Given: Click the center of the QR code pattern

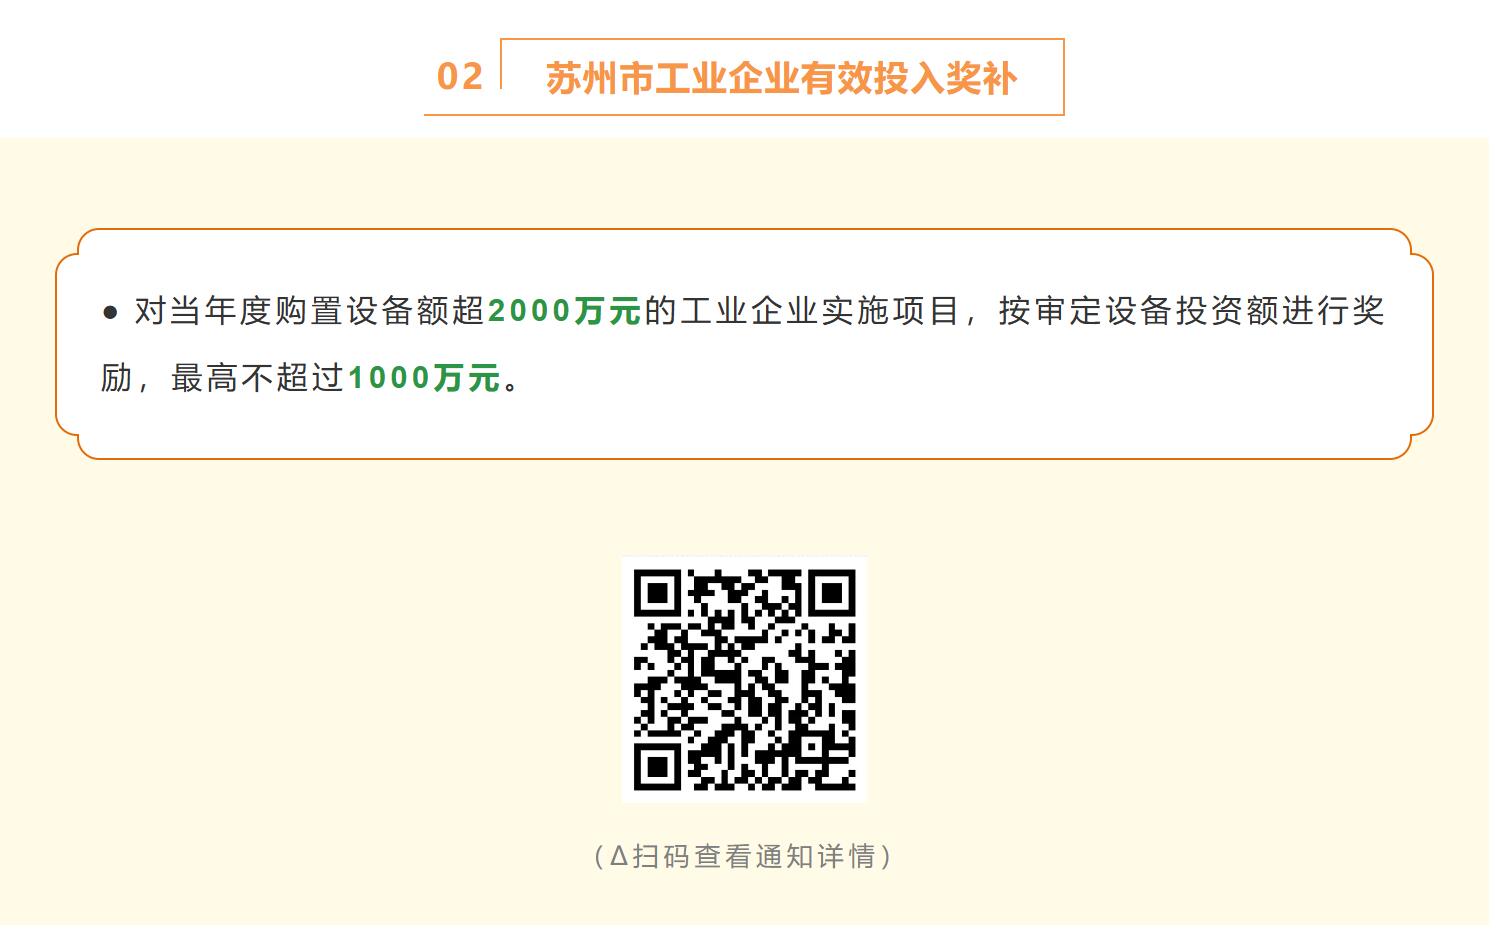Looking at the screenshot, I should (744, 680).
